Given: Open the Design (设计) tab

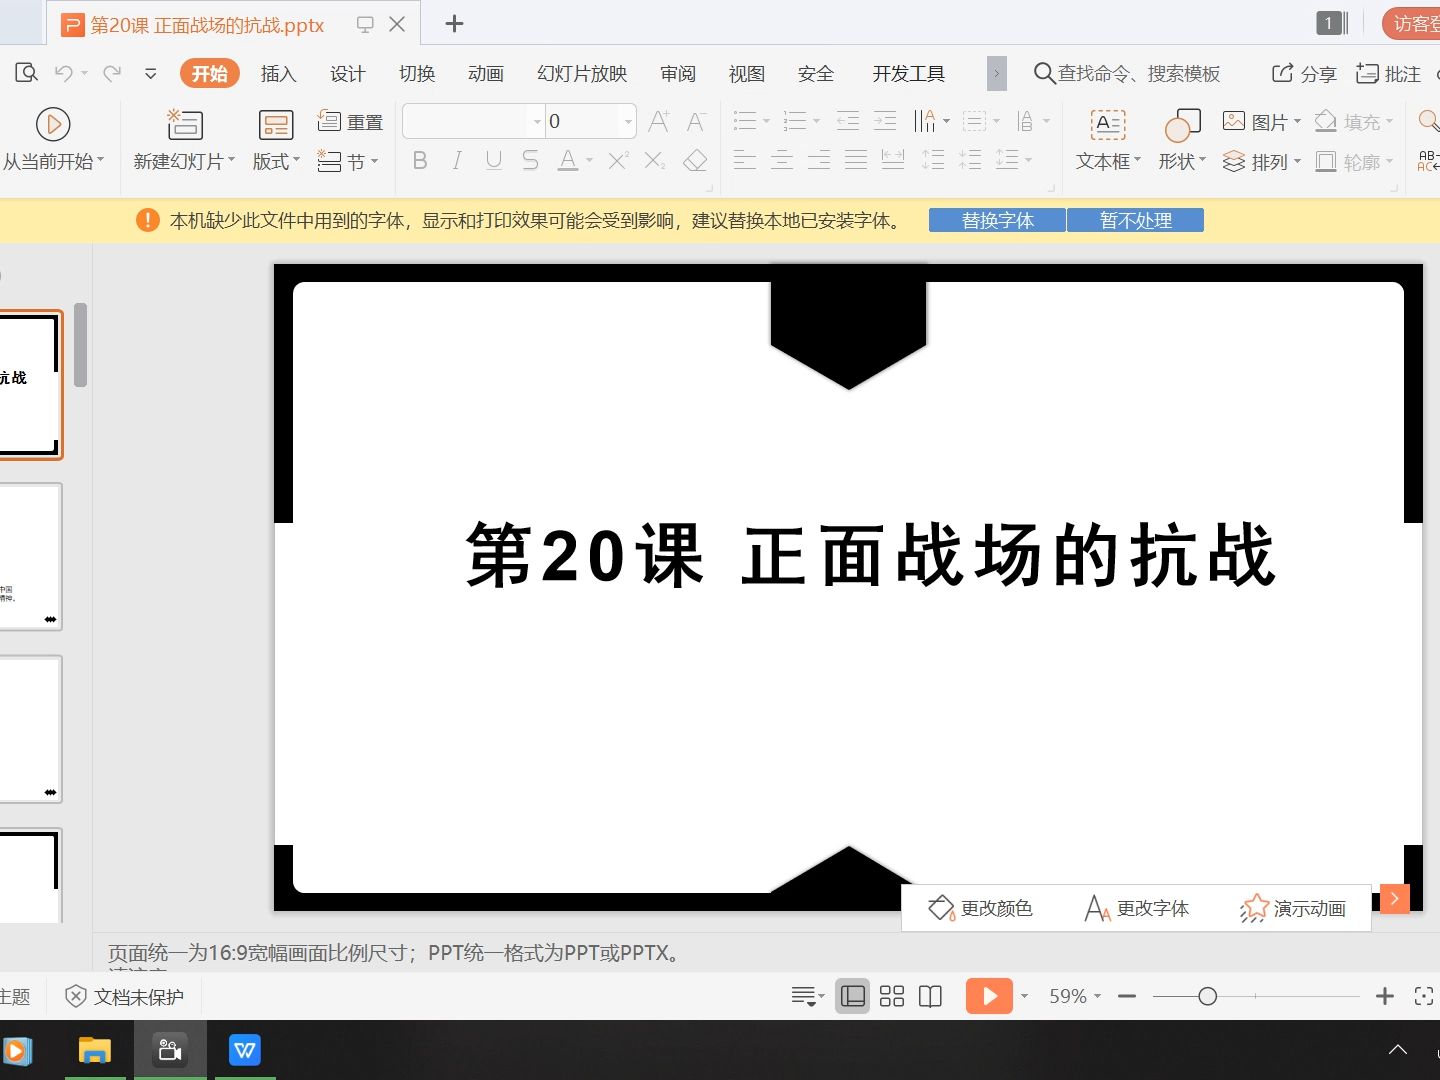Looking at the screenshot, I should point(347,73).
